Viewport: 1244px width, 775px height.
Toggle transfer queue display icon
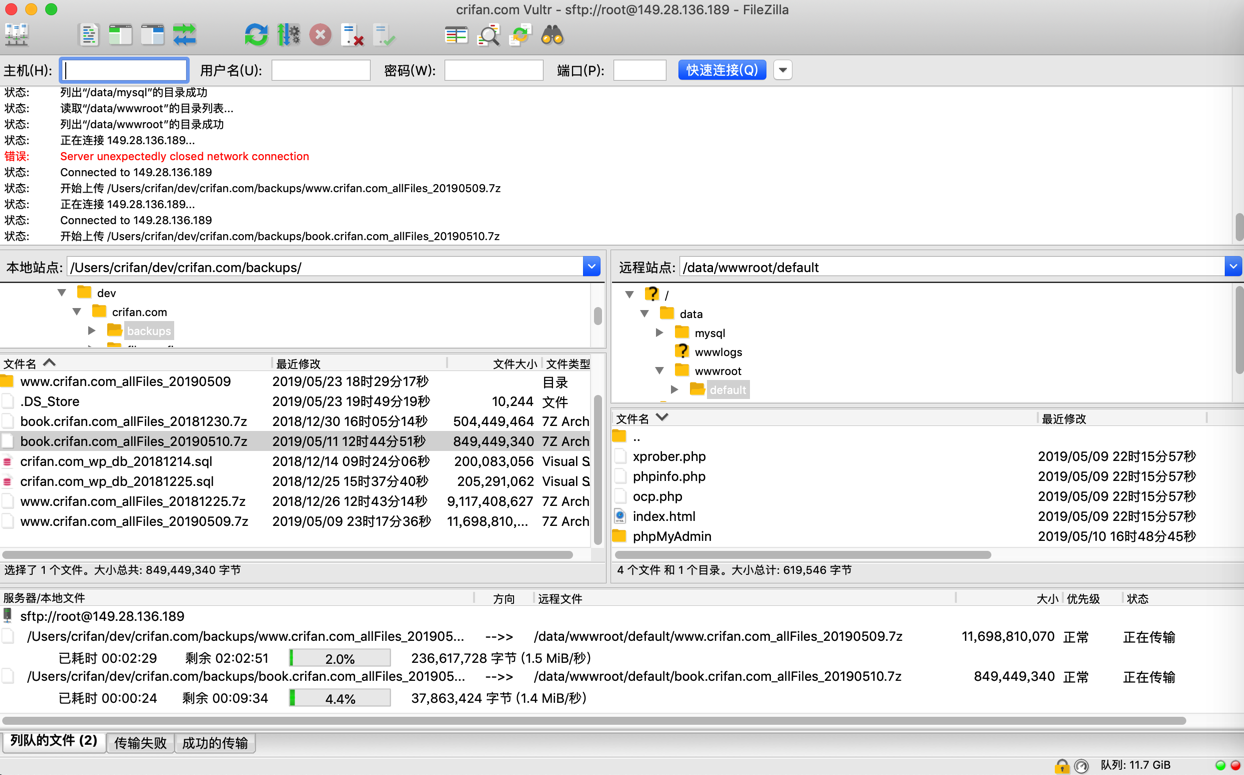pyautogui.click(x=185, y=35)
